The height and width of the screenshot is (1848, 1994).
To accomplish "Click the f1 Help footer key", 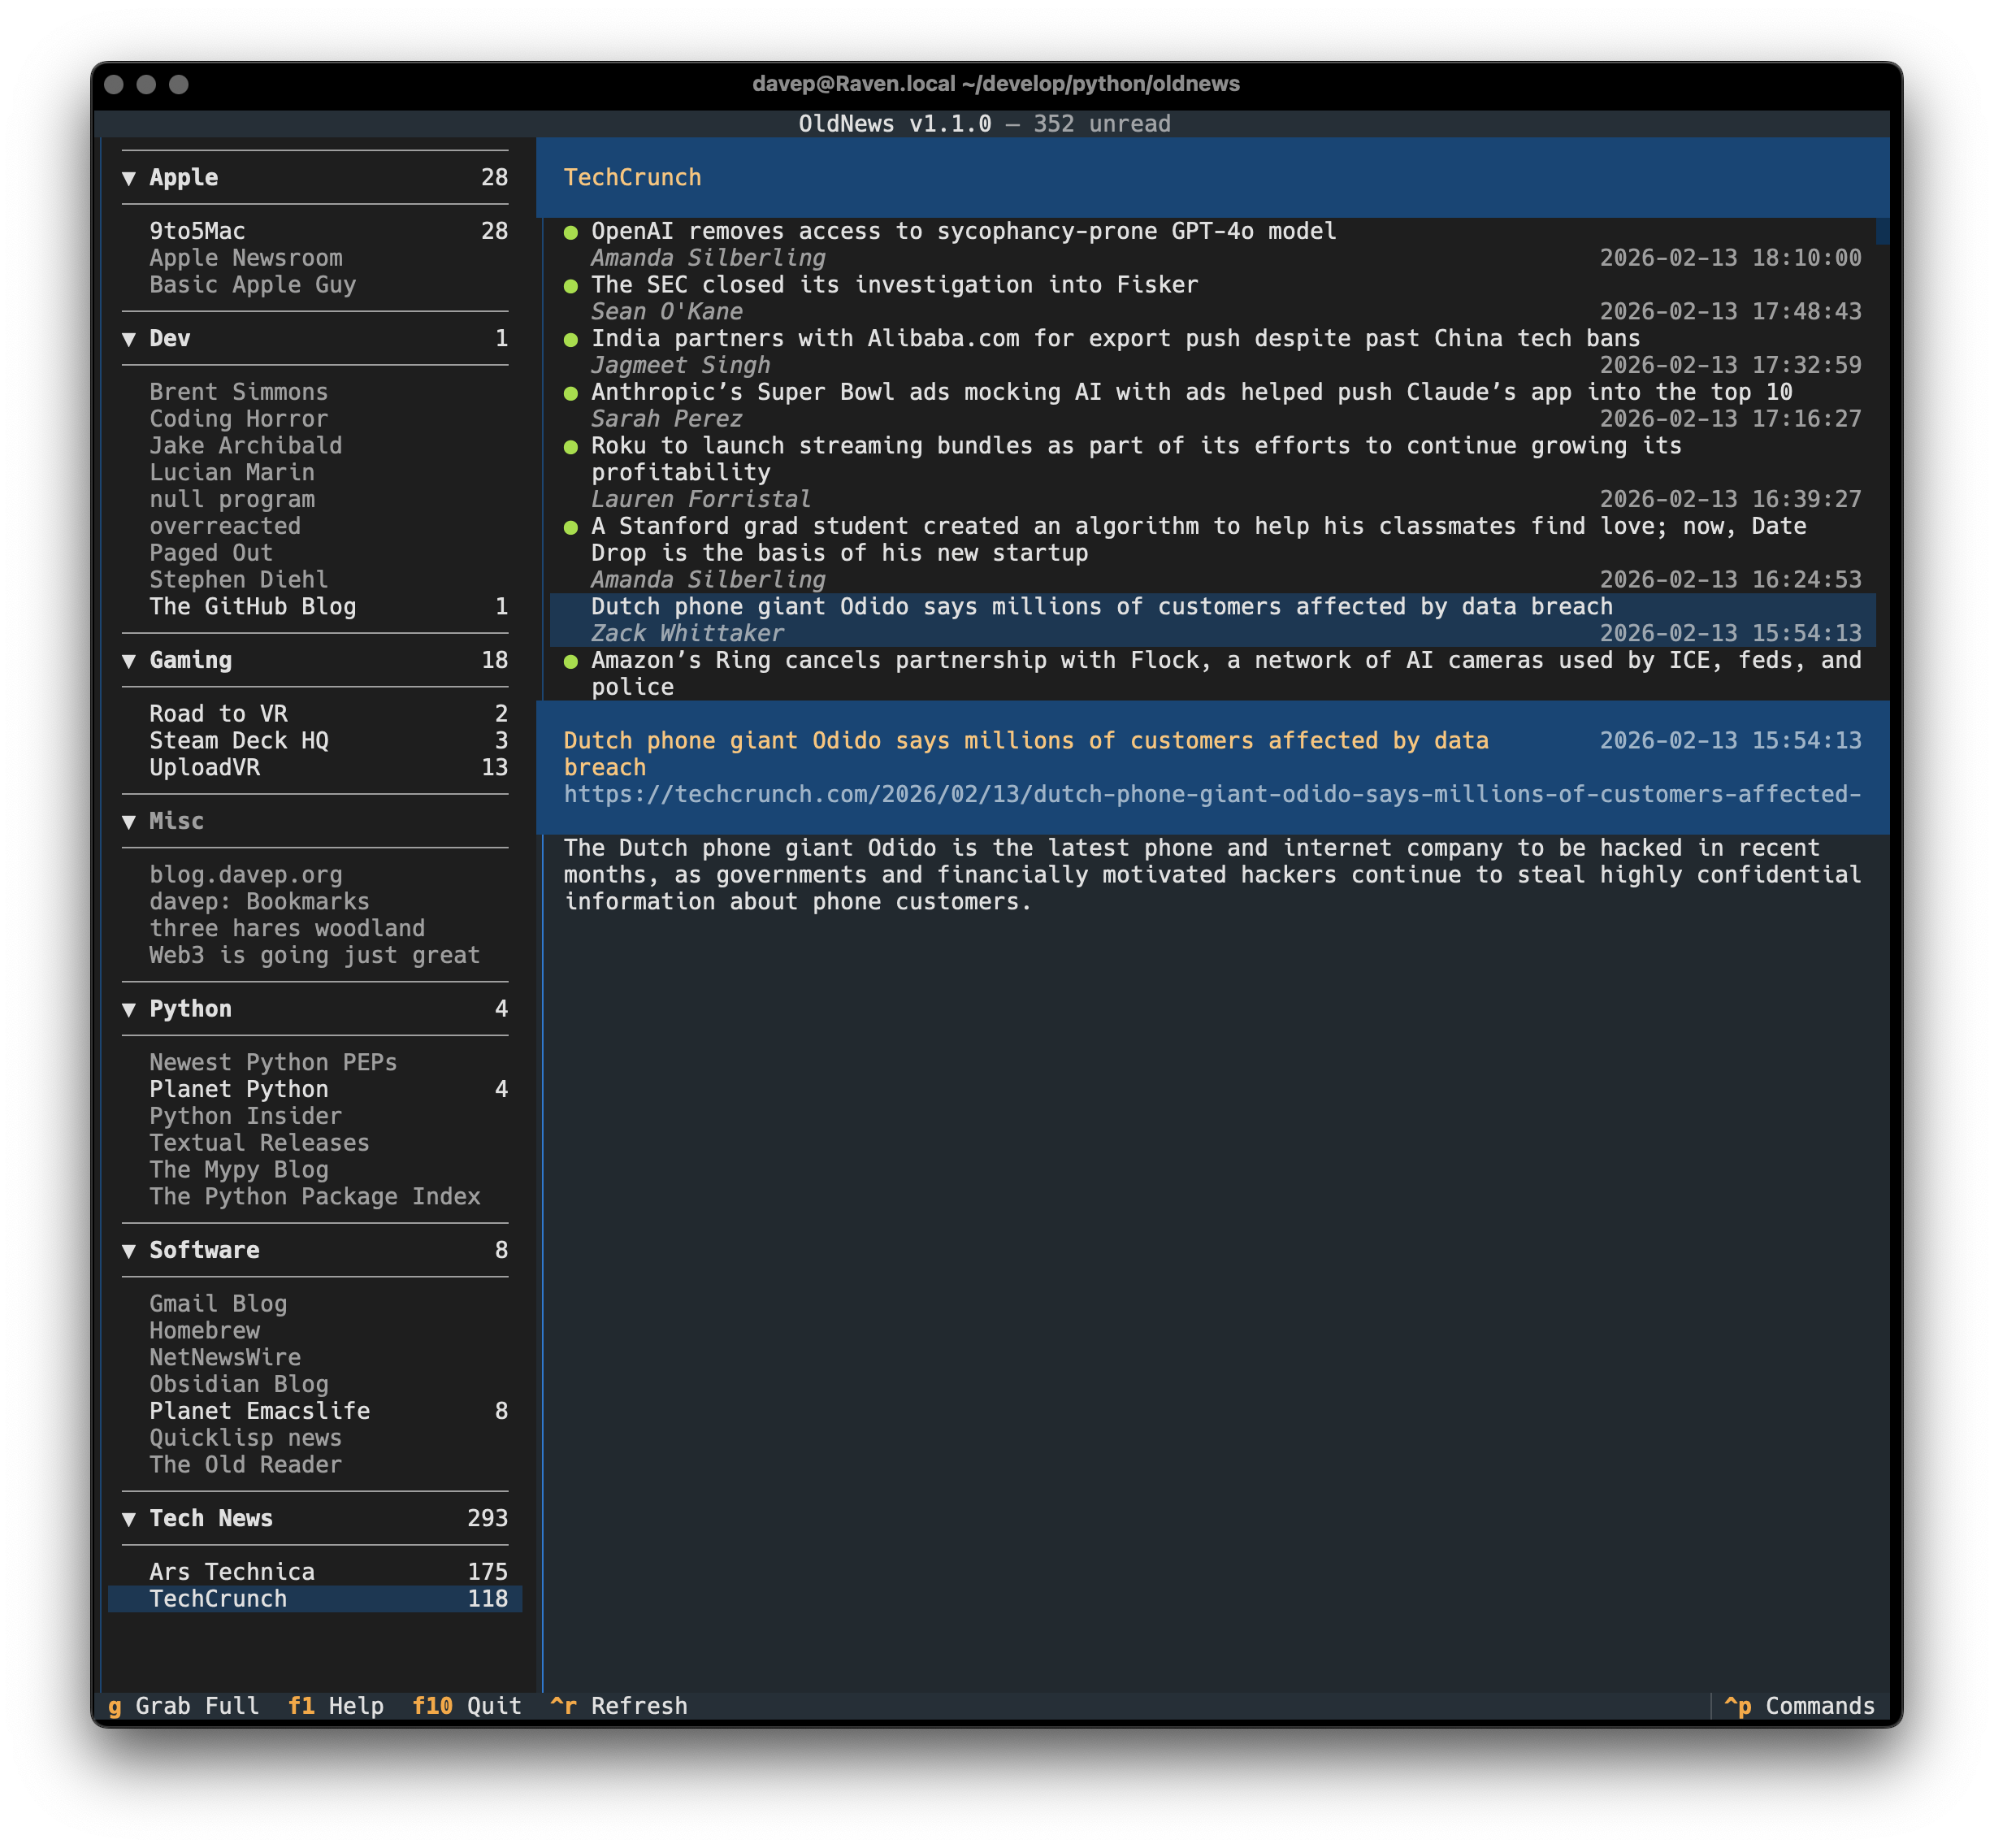I will point(336,1706).
